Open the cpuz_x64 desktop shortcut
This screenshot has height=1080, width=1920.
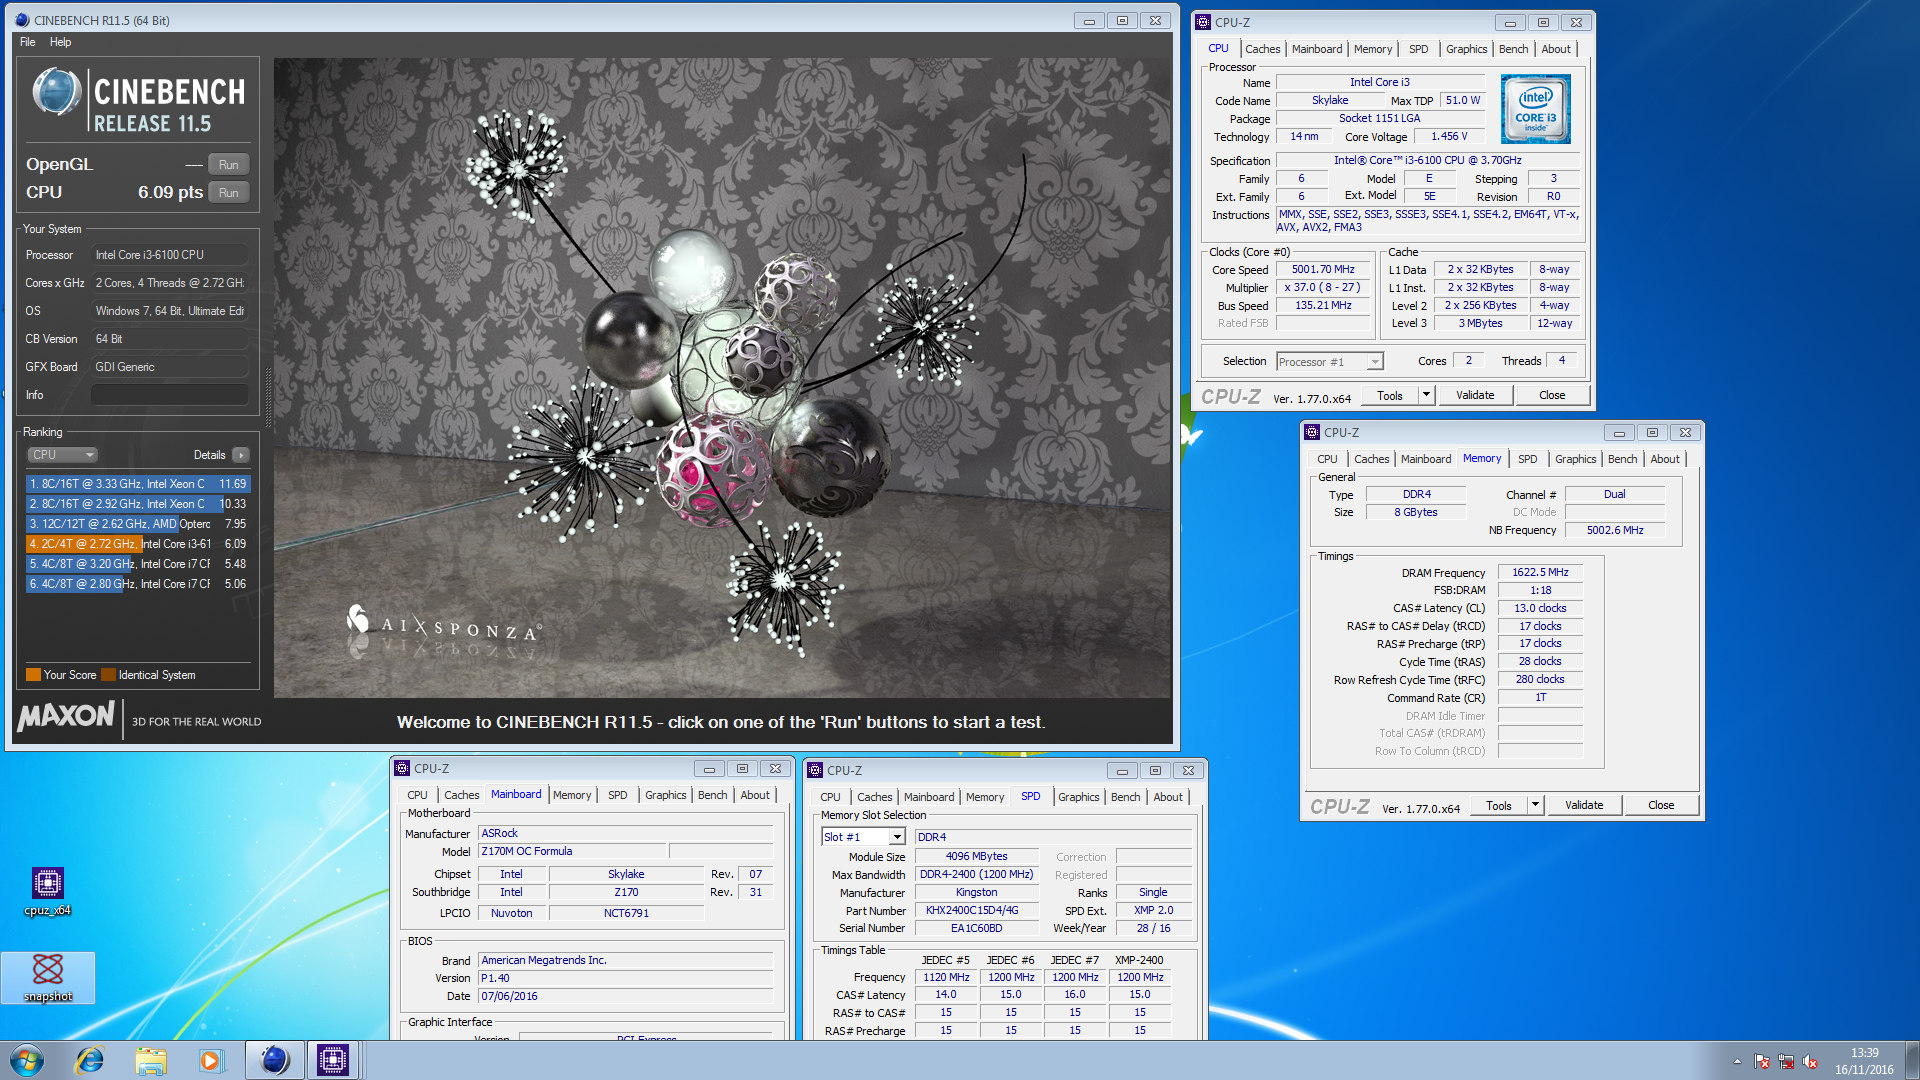point(47,889)
